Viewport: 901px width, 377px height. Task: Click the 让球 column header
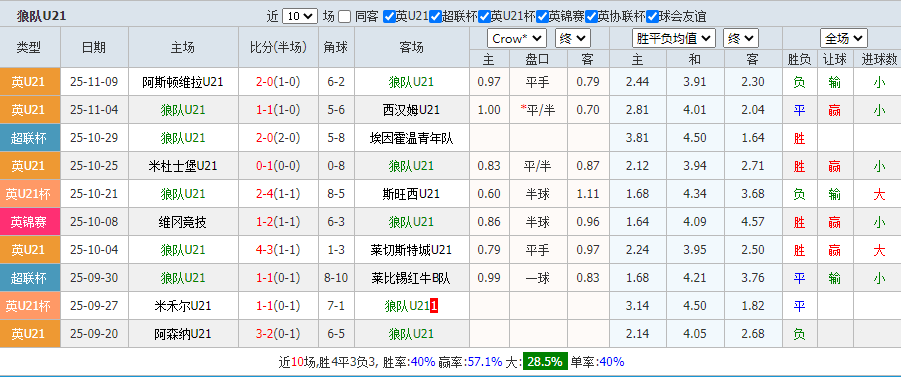click(835, 59)
